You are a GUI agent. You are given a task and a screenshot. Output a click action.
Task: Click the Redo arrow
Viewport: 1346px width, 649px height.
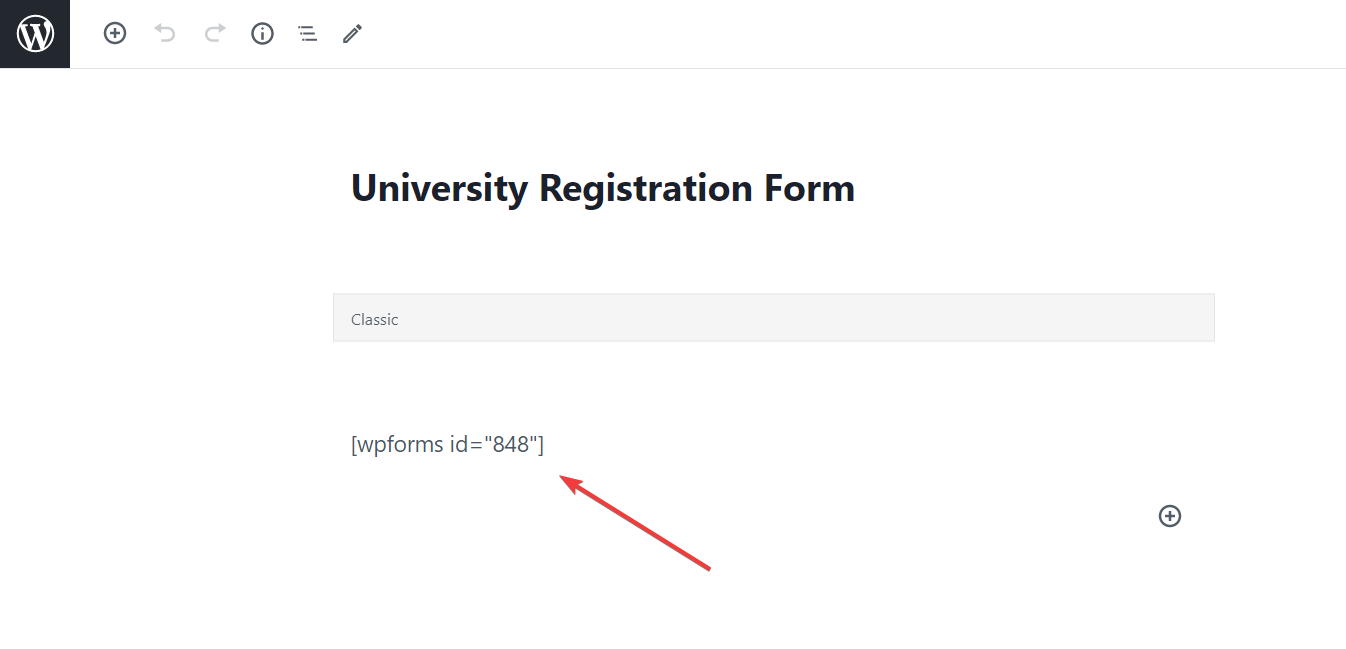point(214,34)
